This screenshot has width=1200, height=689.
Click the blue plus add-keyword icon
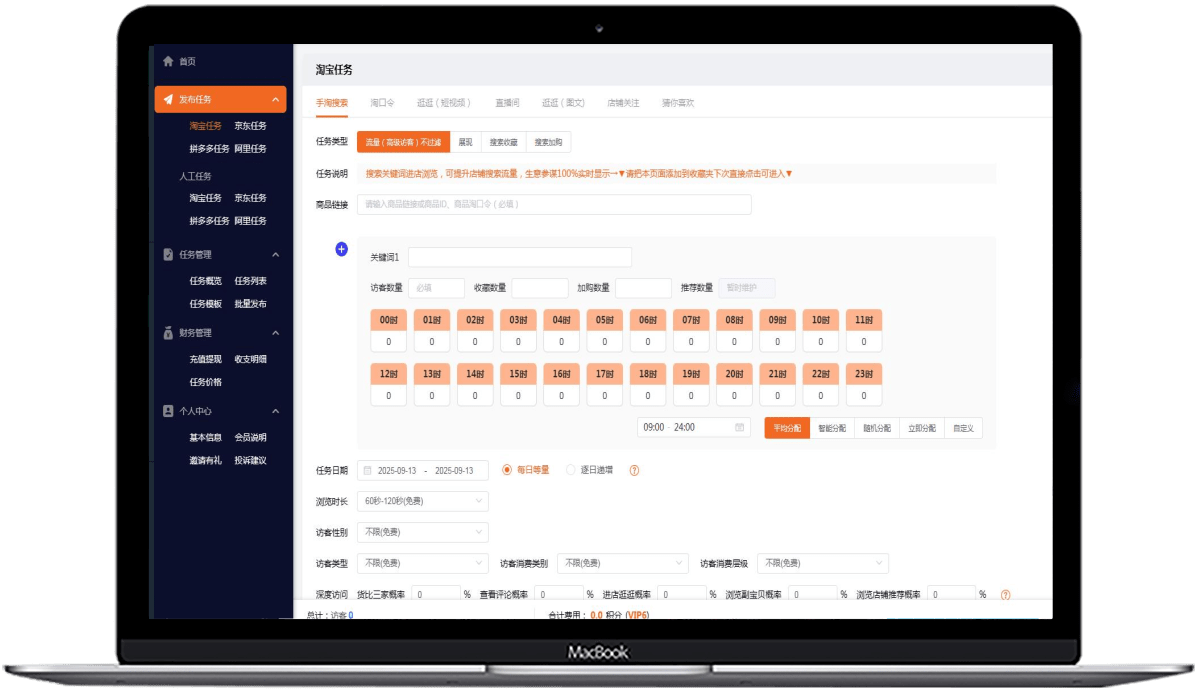click(341, 249)
